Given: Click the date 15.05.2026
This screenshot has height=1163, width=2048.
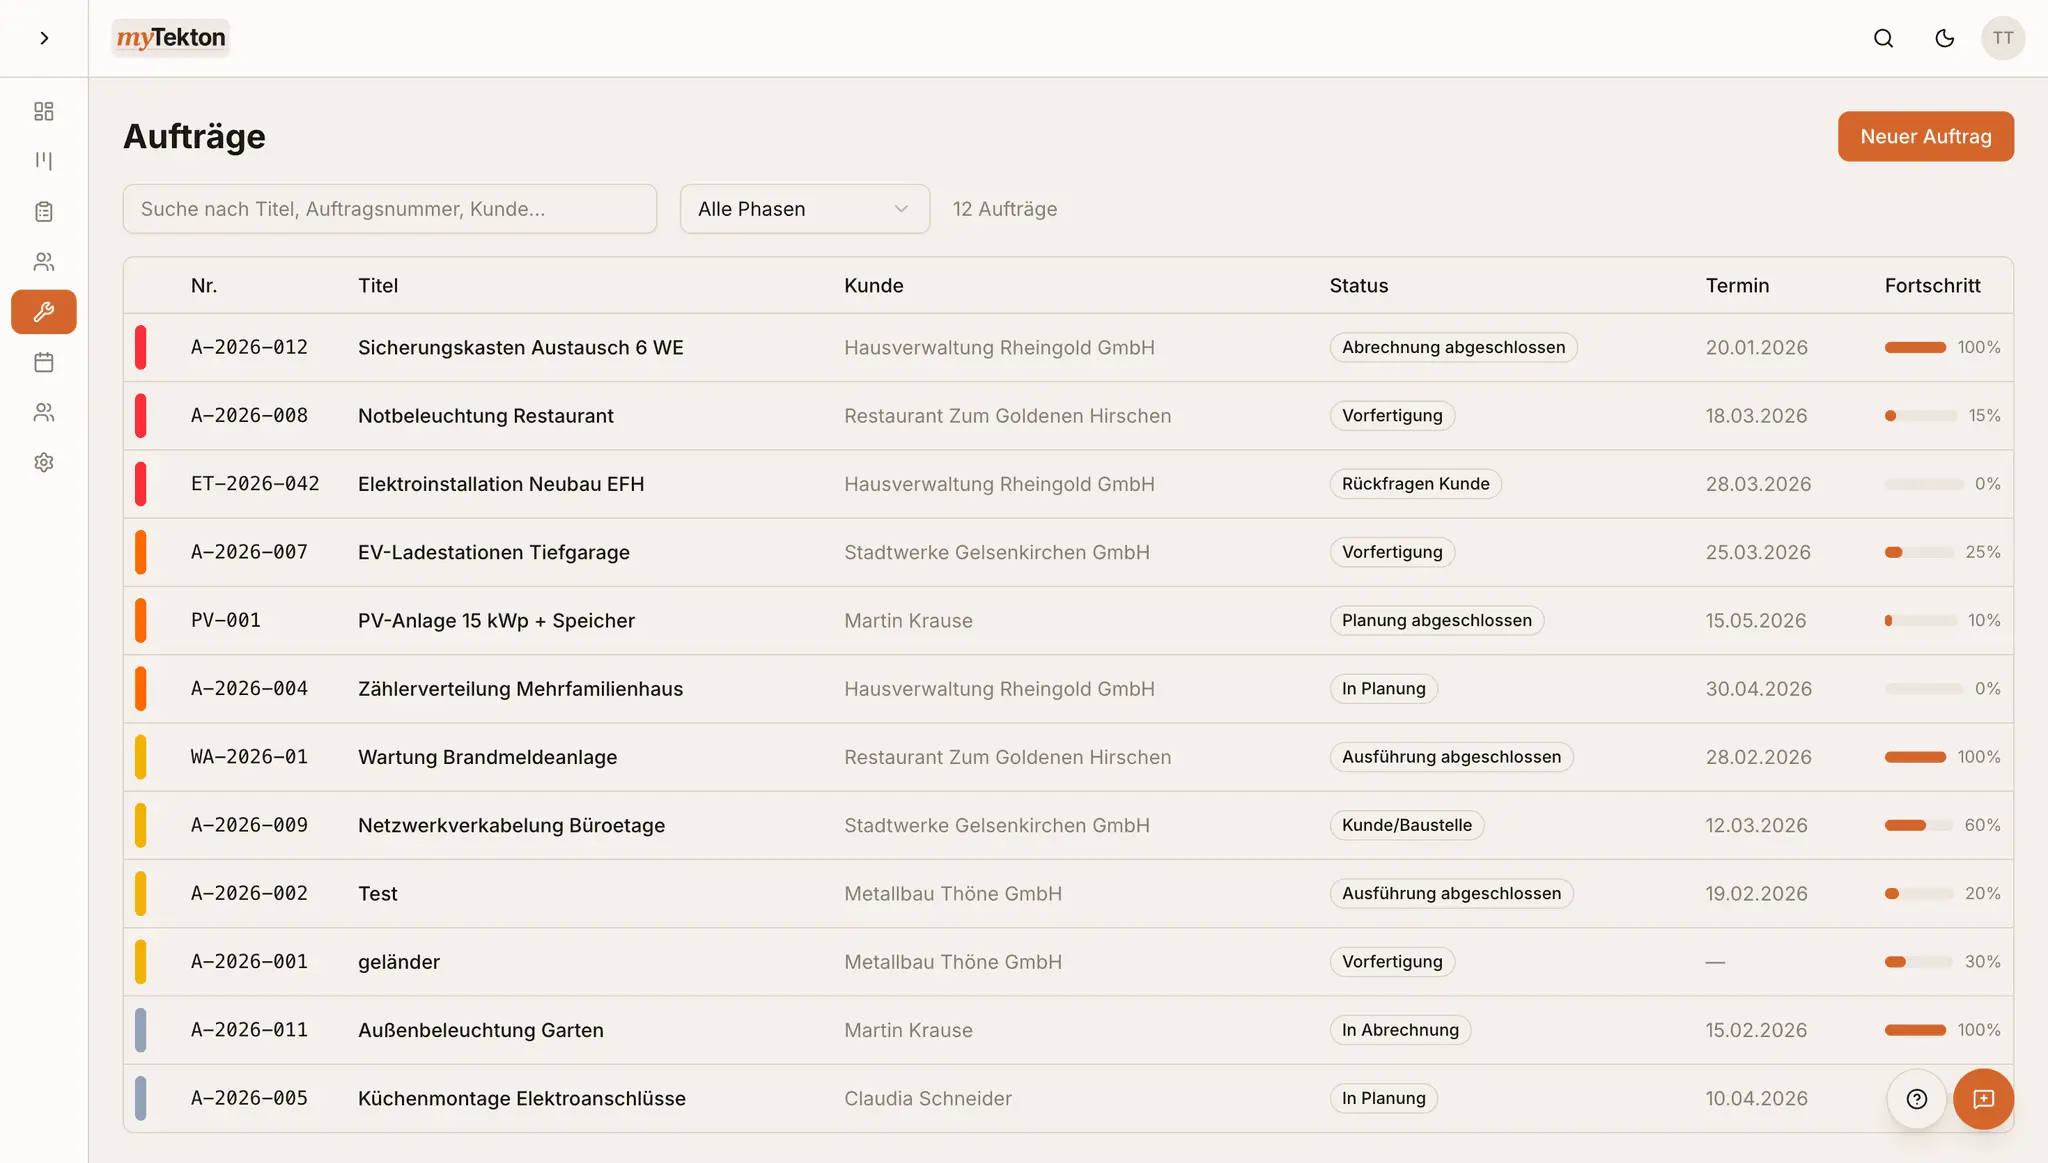Looking at the screenshot, I should pos(1756,621).
